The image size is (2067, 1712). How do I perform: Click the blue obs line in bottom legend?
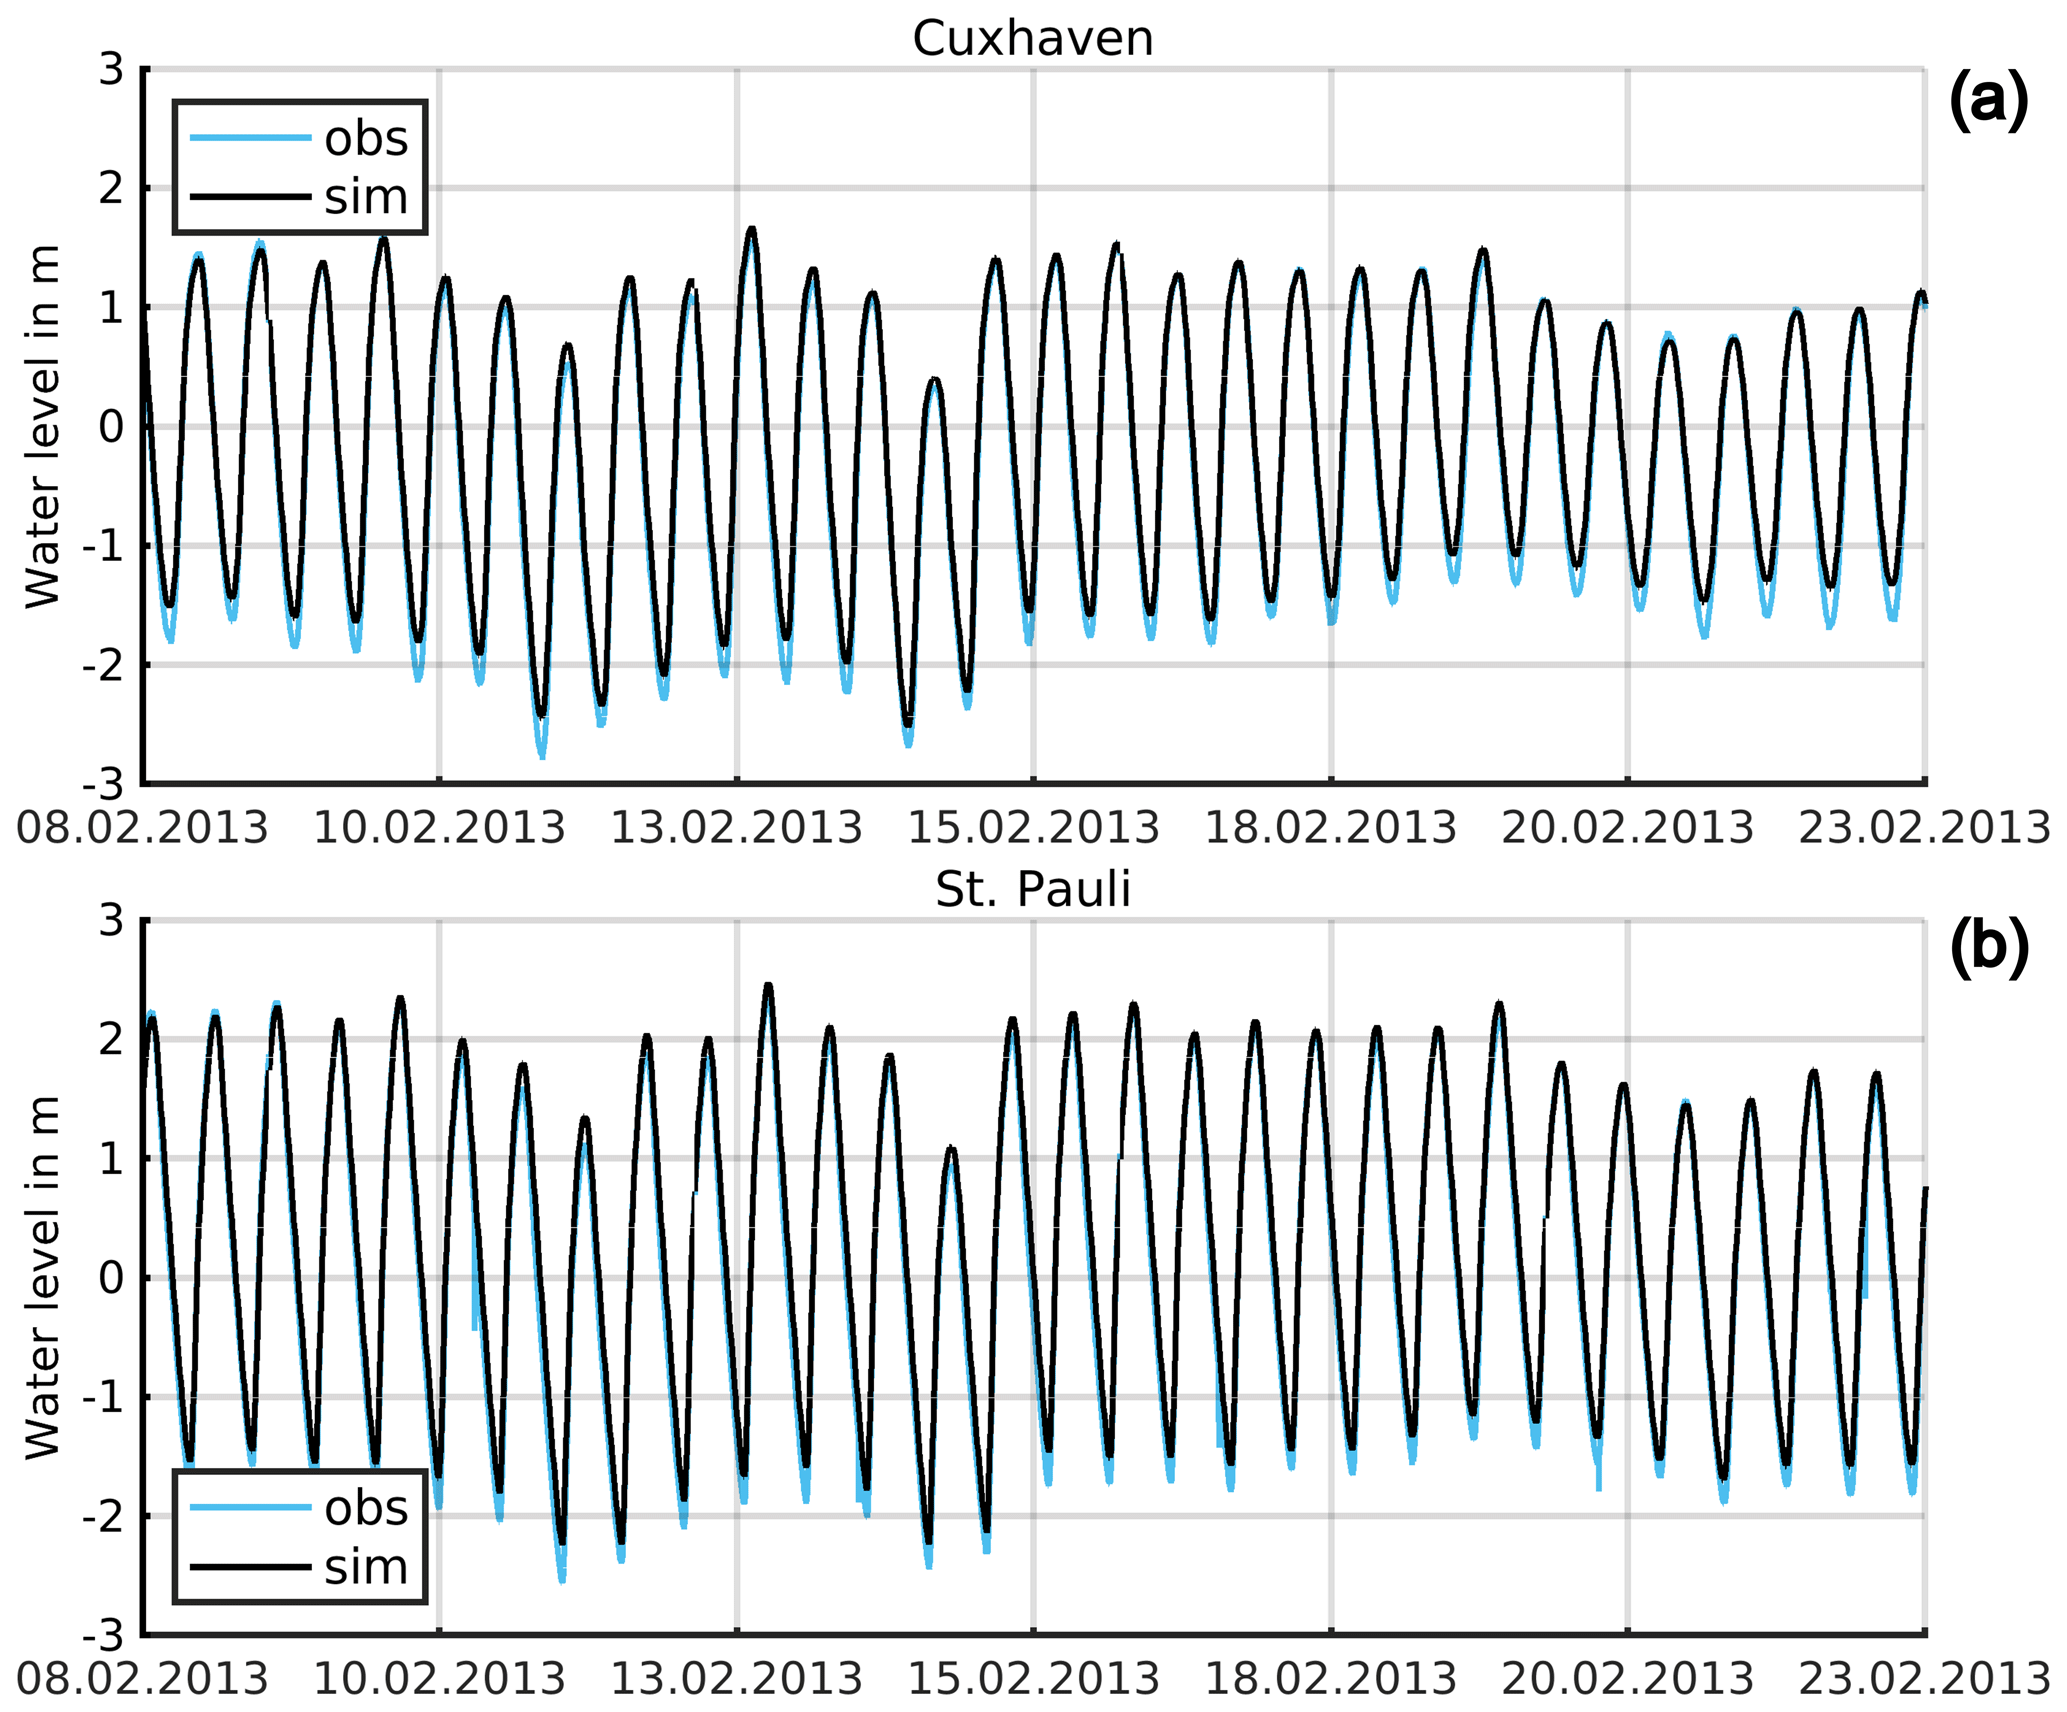tap(250, 1507)
